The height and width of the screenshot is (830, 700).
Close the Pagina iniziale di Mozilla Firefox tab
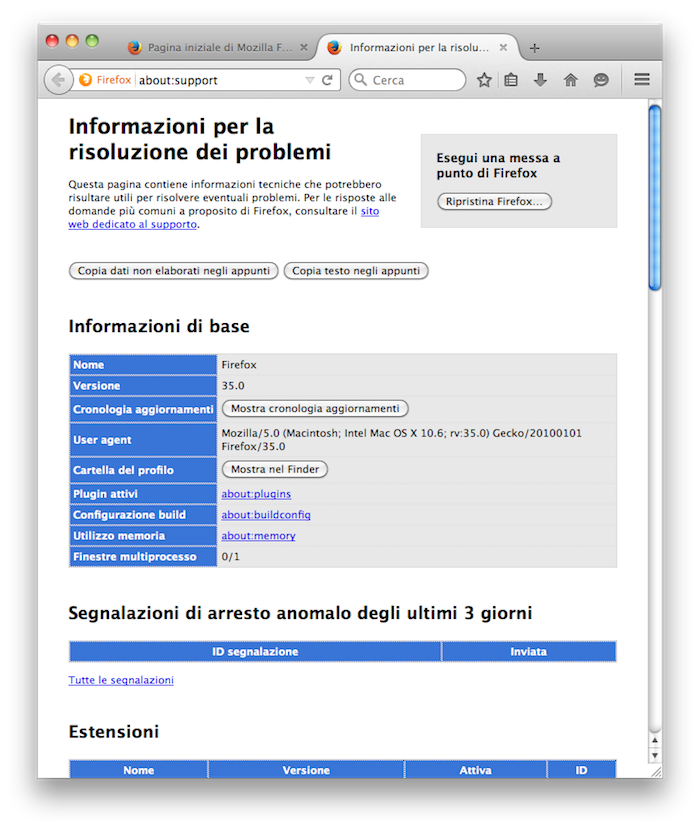point(304,48)
